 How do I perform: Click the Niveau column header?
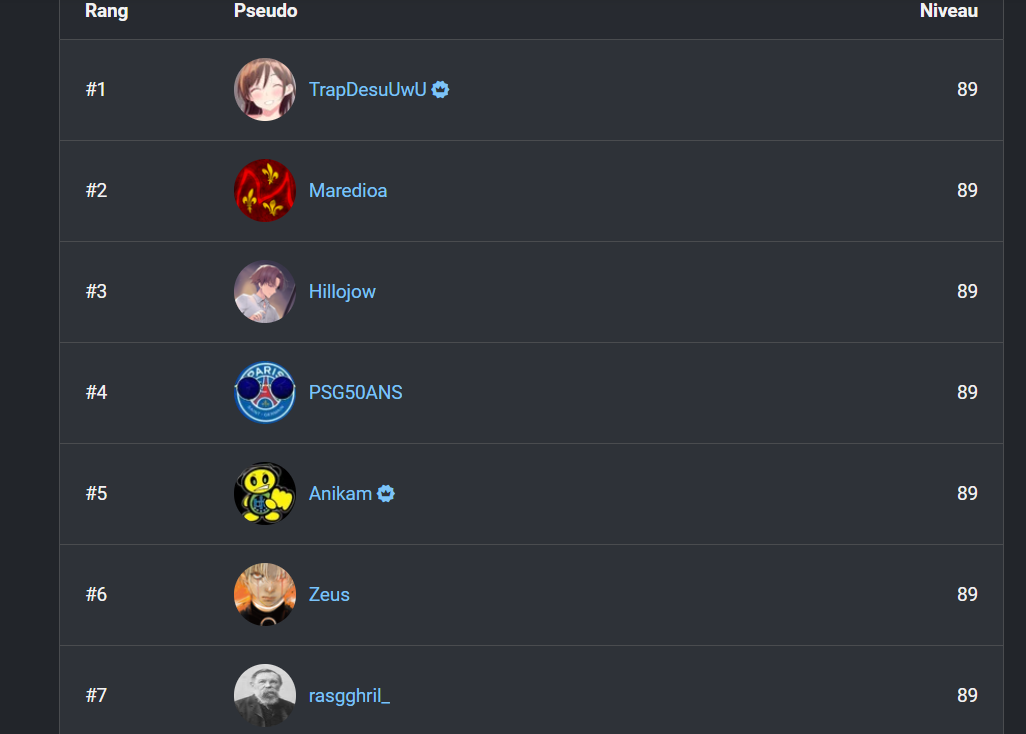click(949, 10)
